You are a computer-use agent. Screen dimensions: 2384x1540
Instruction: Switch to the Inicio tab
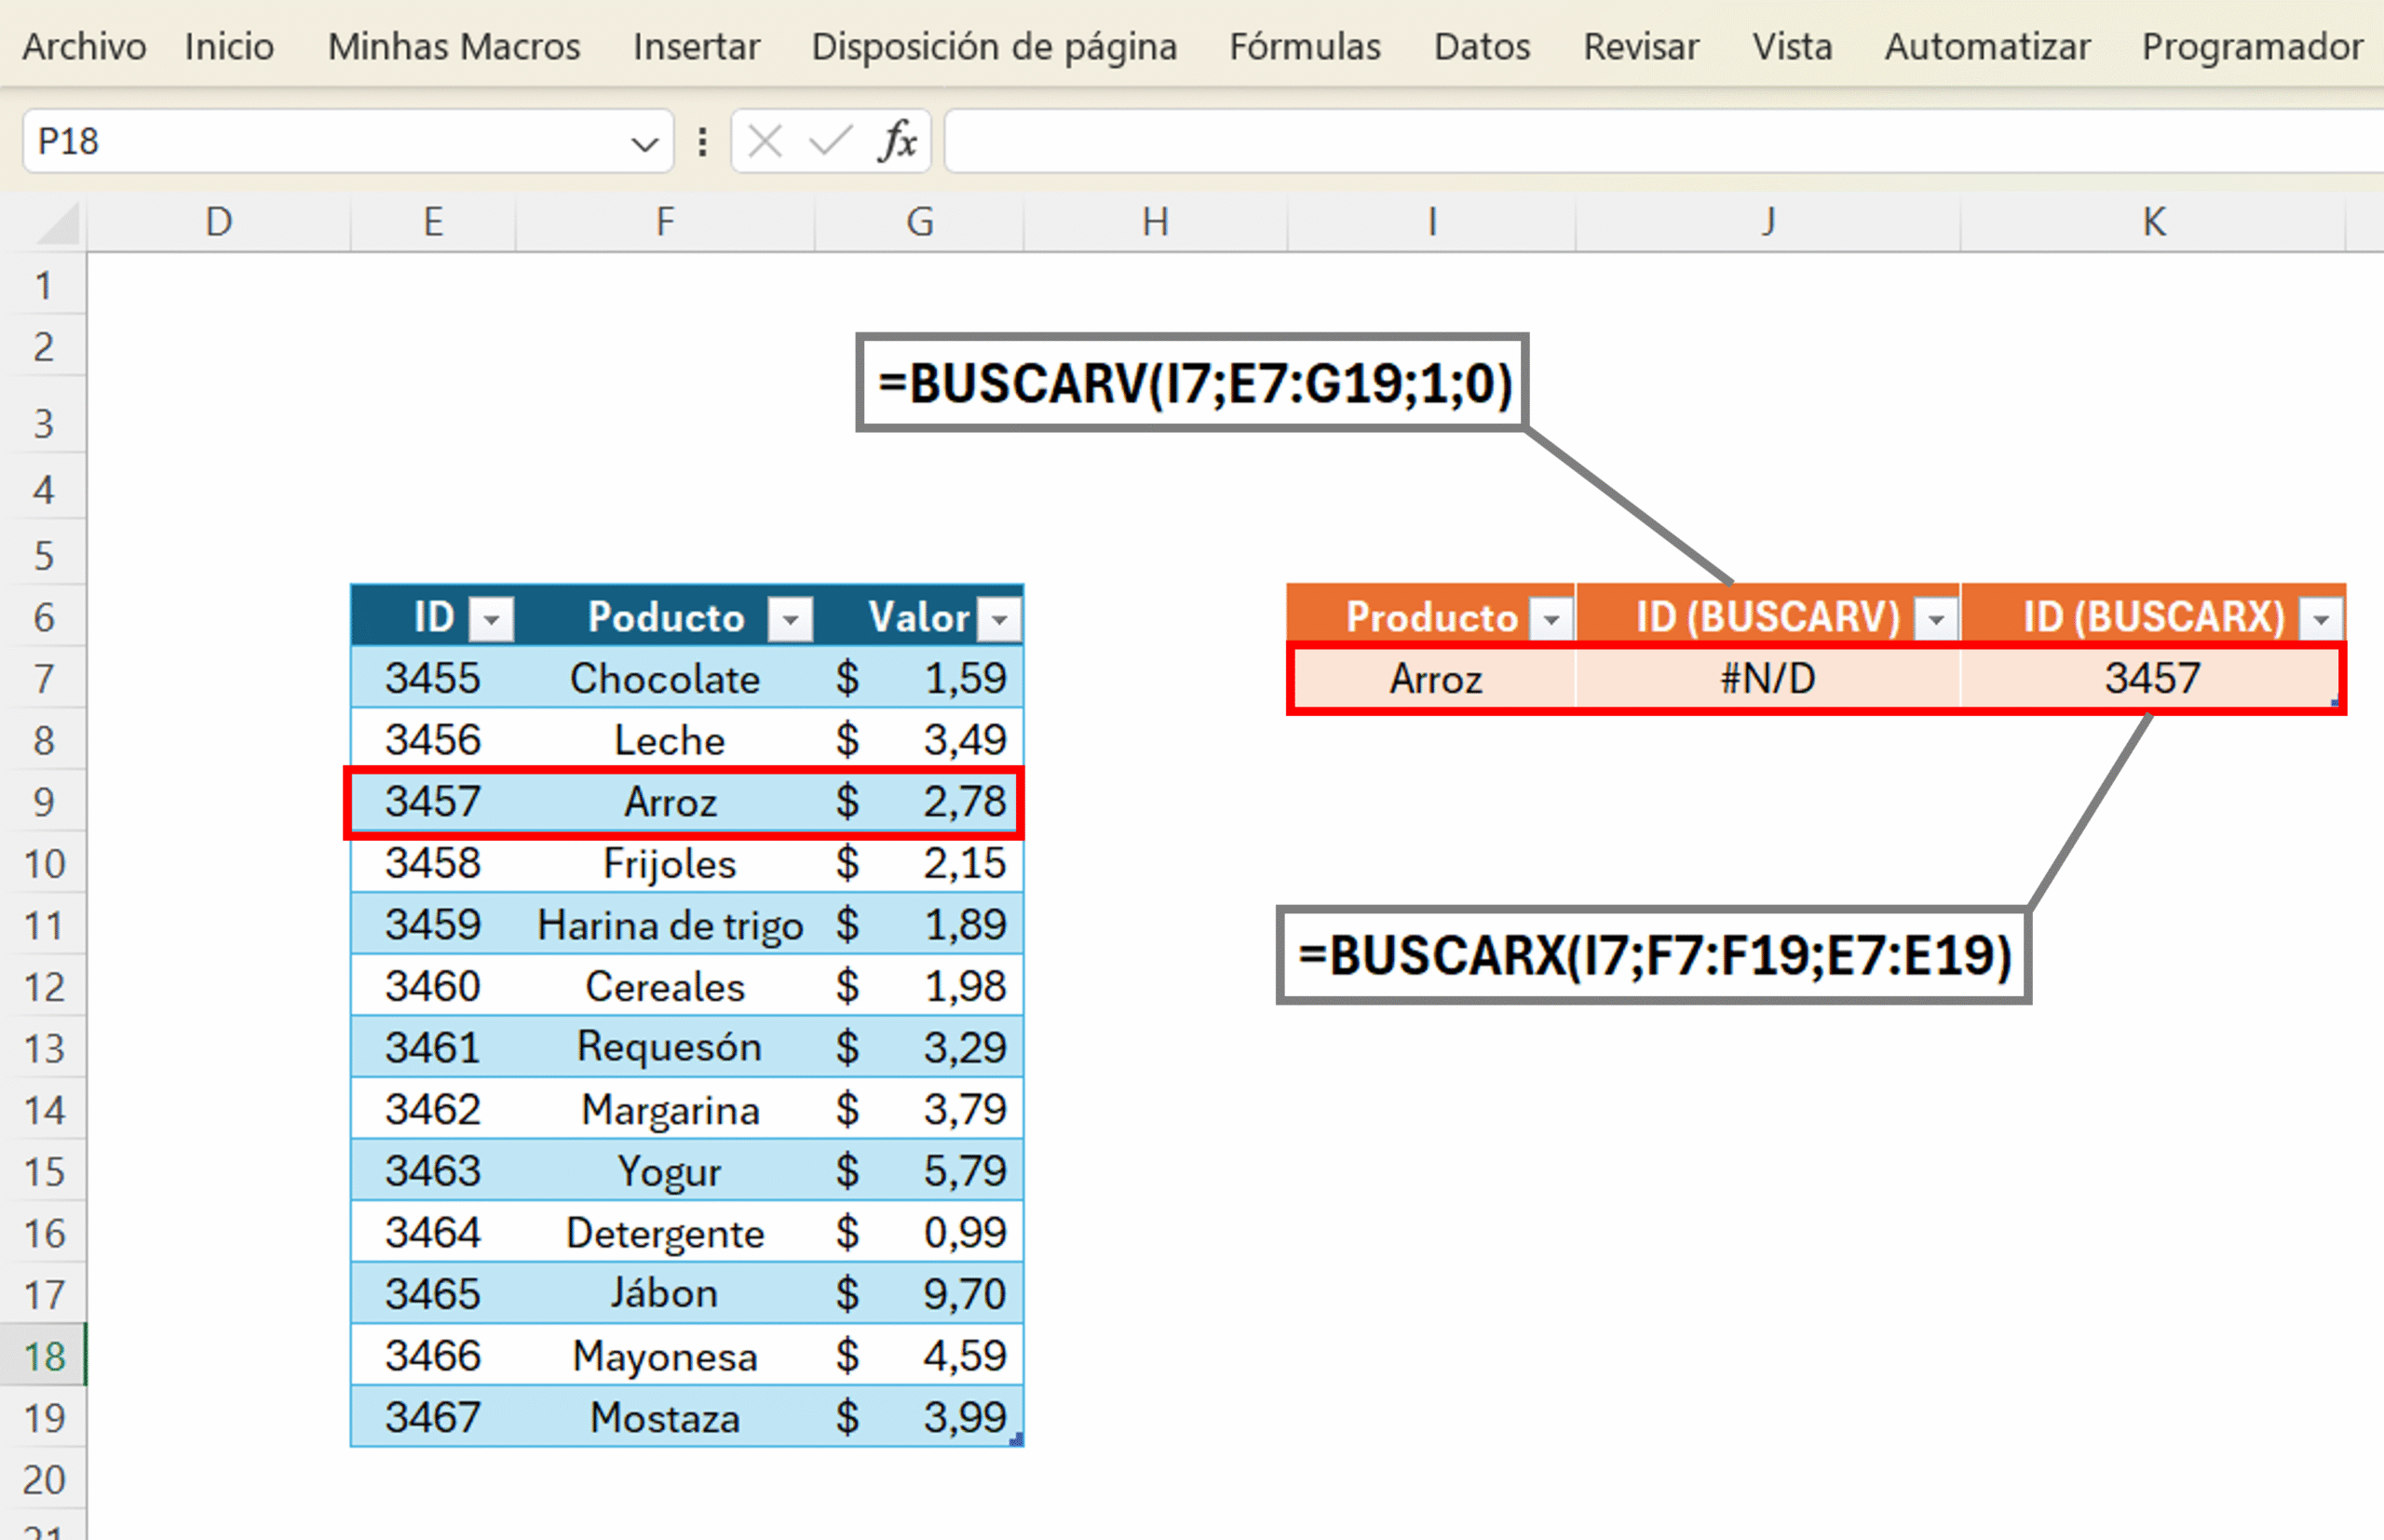point(229,47)
